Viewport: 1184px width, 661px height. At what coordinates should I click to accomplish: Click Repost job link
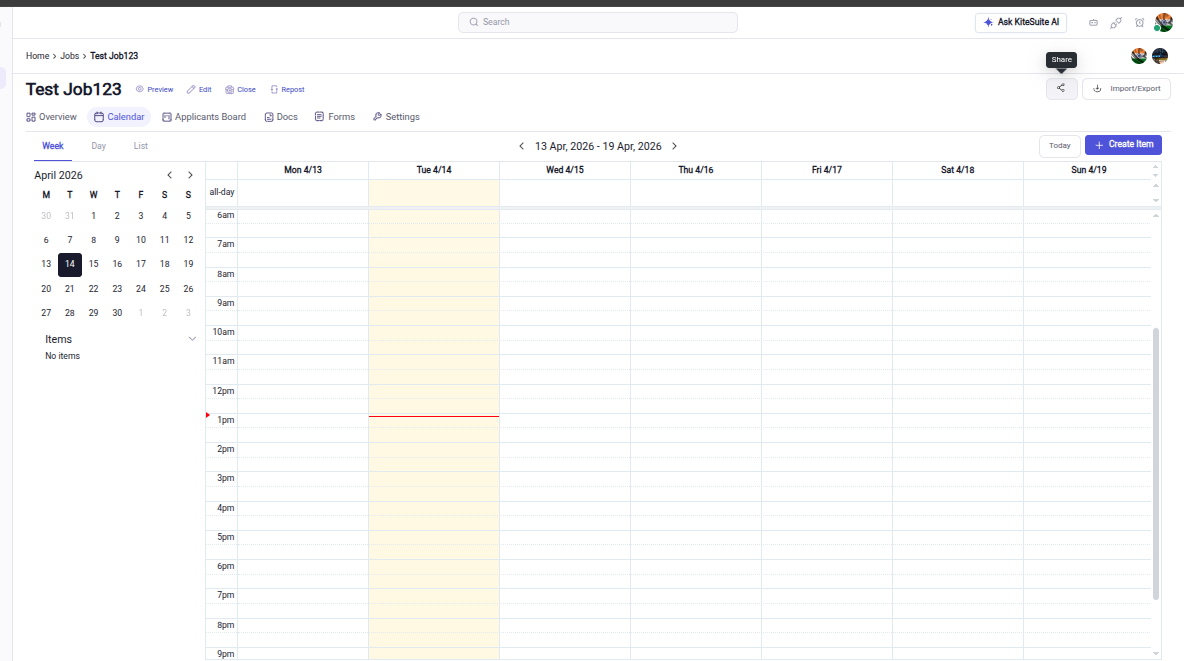pyautogui.click(x=287, y=89)
